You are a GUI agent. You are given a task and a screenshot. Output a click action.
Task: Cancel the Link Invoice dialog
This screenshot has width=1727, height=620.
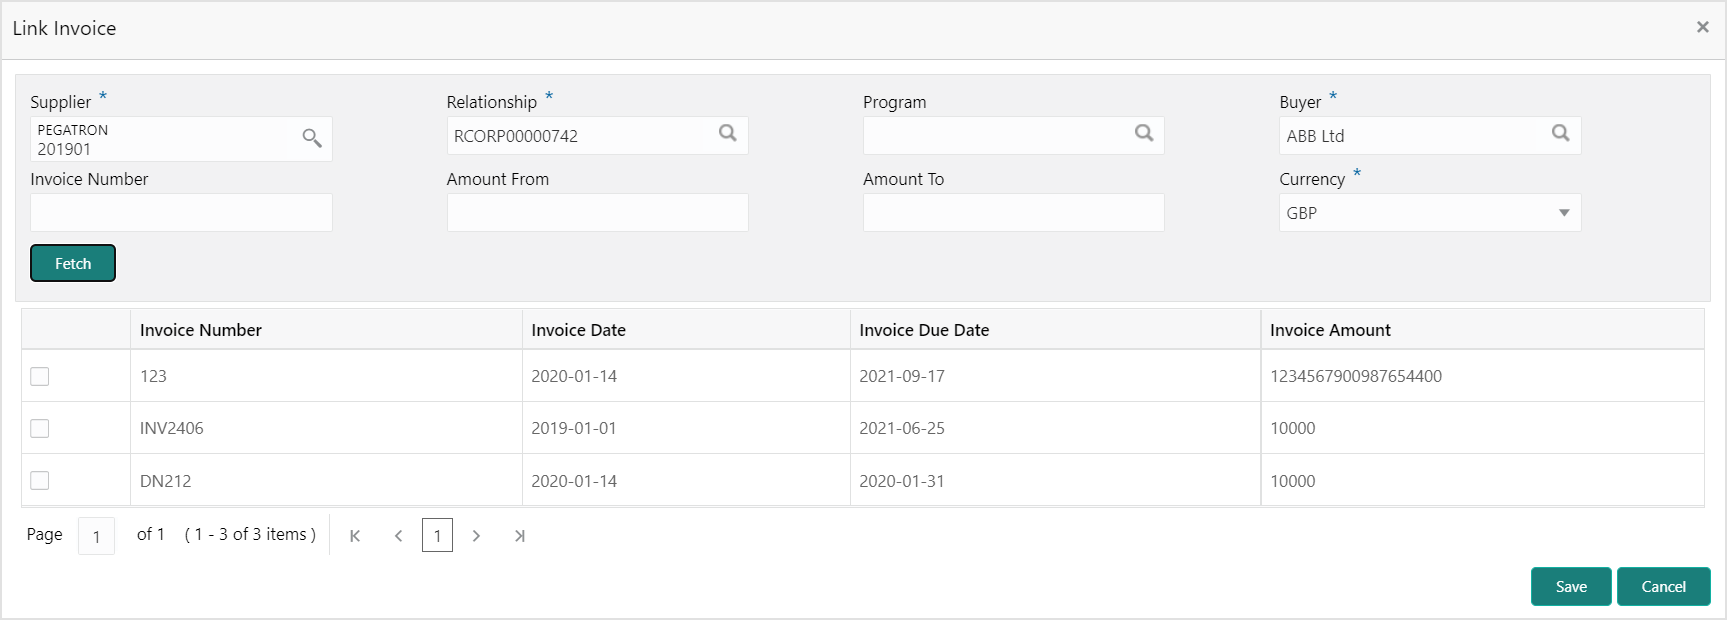coord(1663,587)
